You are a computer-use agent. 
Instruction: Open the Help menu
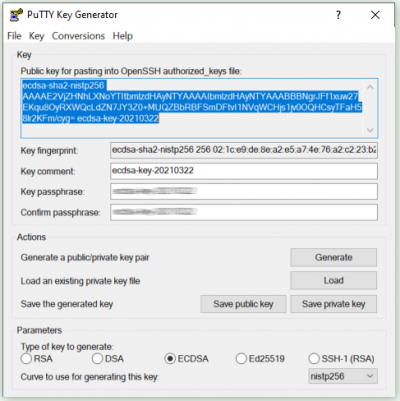tap(123, 36)
